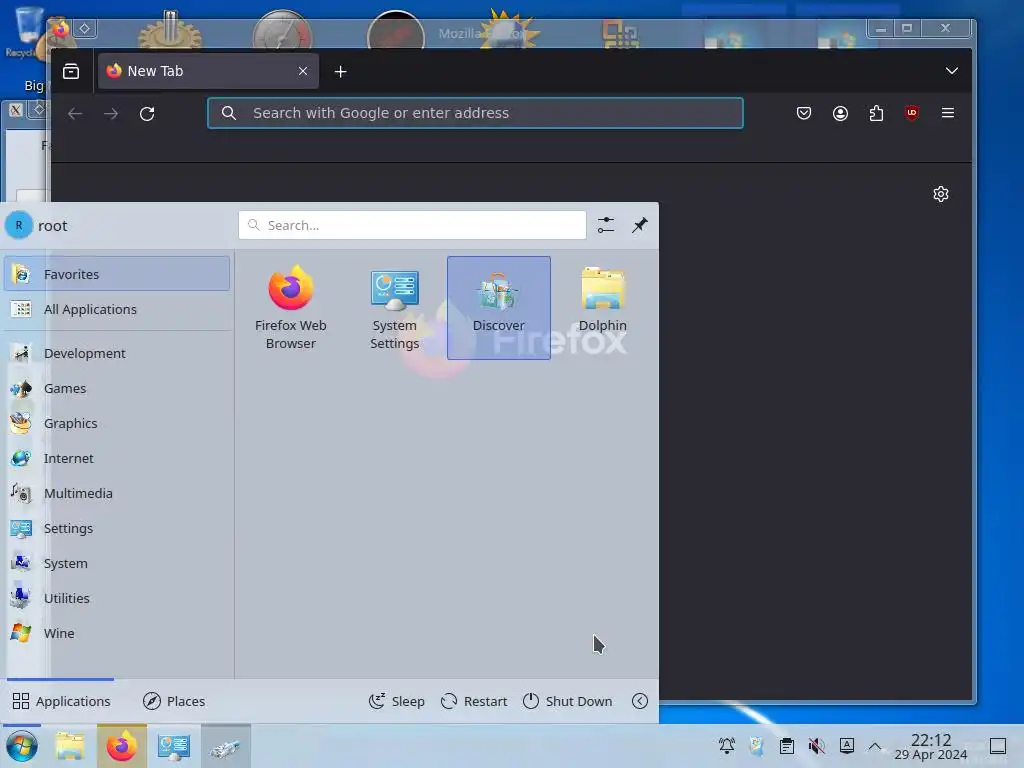
Task: Launch Firefox Web Browser from favorites
Action: [291, 308]
